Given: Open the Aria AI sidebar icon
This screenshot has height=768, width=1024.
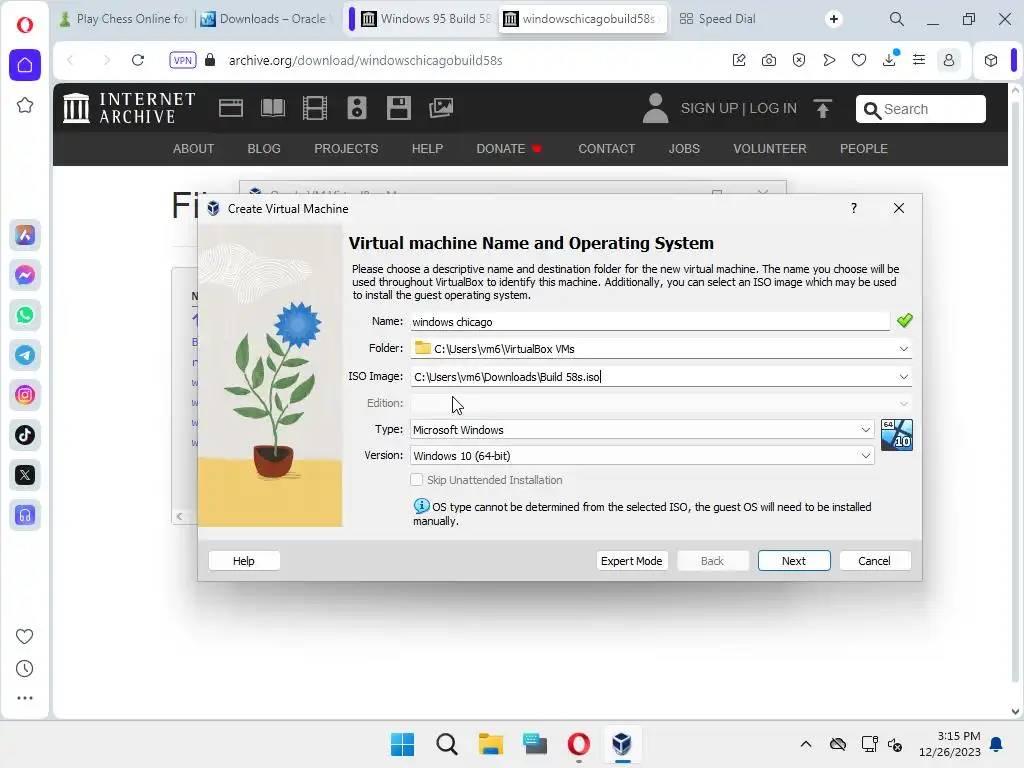Looking at the screenshot, I should [25, 235].
